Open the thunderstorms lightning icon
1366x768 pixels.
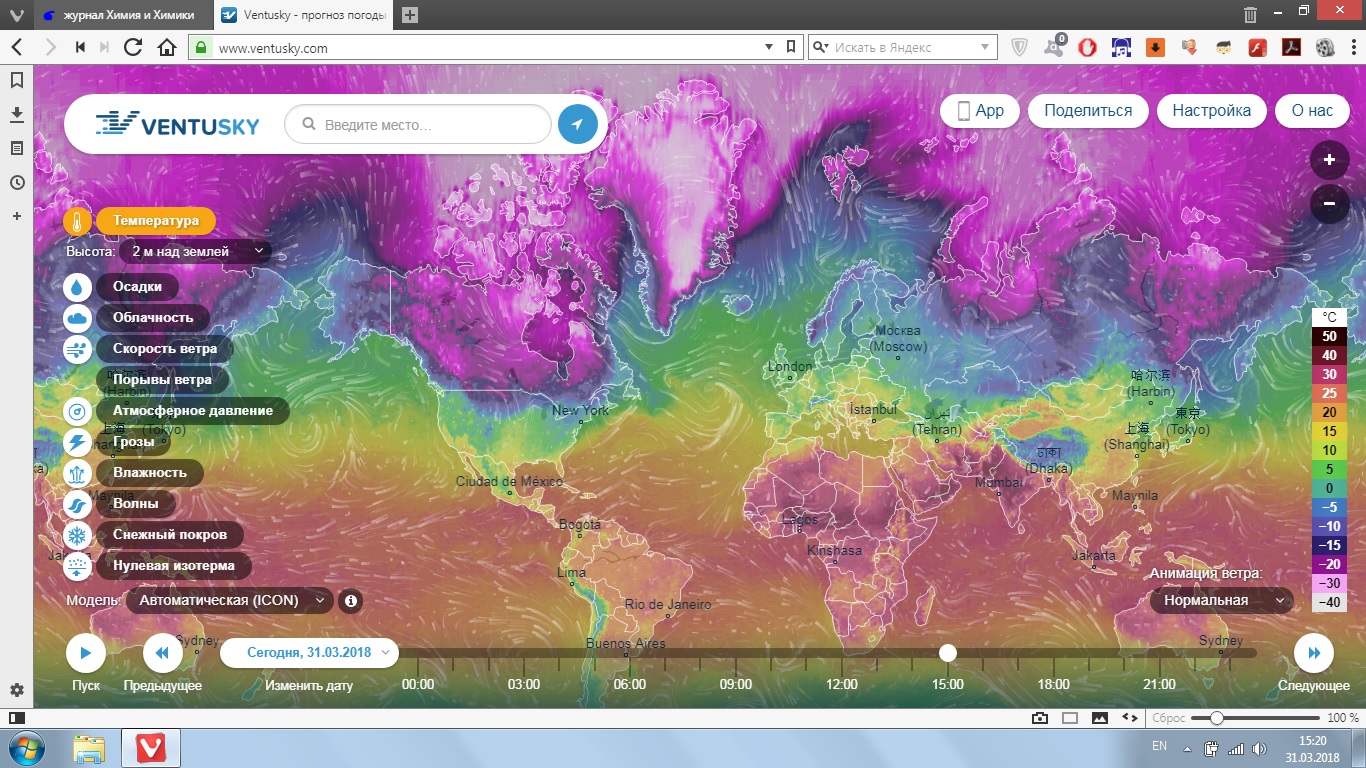[x=78, y=442]
